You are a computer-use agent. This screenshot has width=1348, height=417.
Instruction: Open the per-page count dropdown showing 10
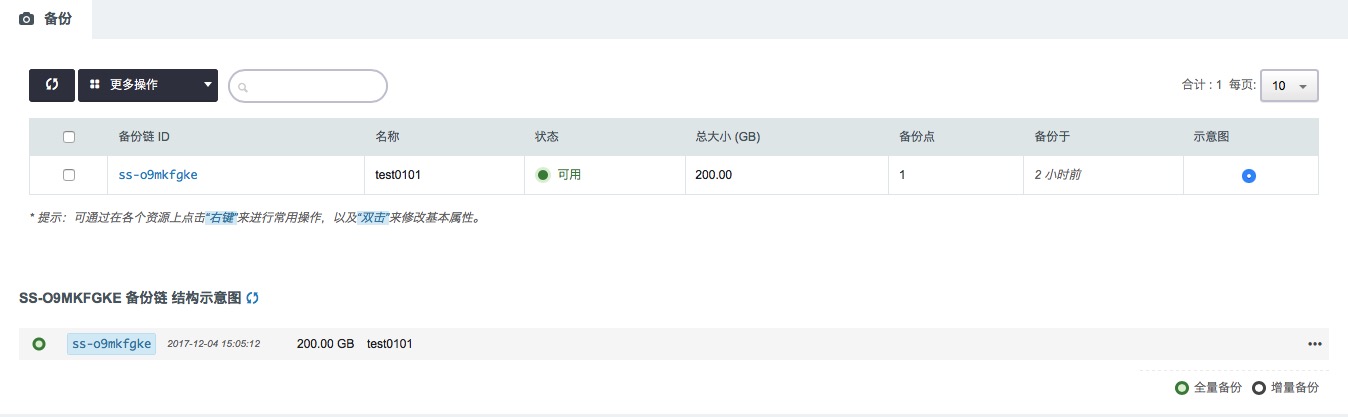click(1289, 86)
